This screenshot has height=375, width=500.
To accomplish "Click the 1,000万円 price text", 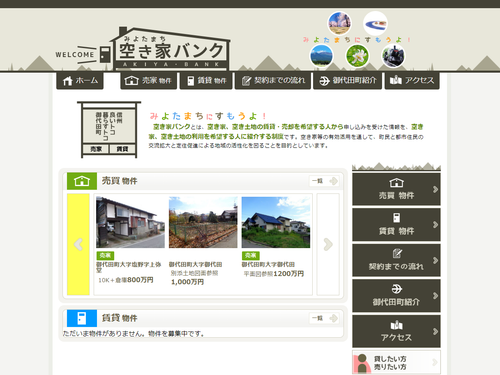I will click(x=187, y=282).
